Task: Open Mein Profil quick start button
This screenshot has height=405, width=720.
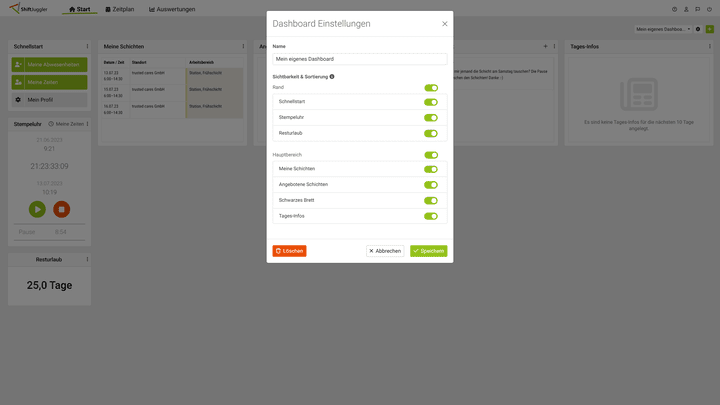Action: (50, 100)
